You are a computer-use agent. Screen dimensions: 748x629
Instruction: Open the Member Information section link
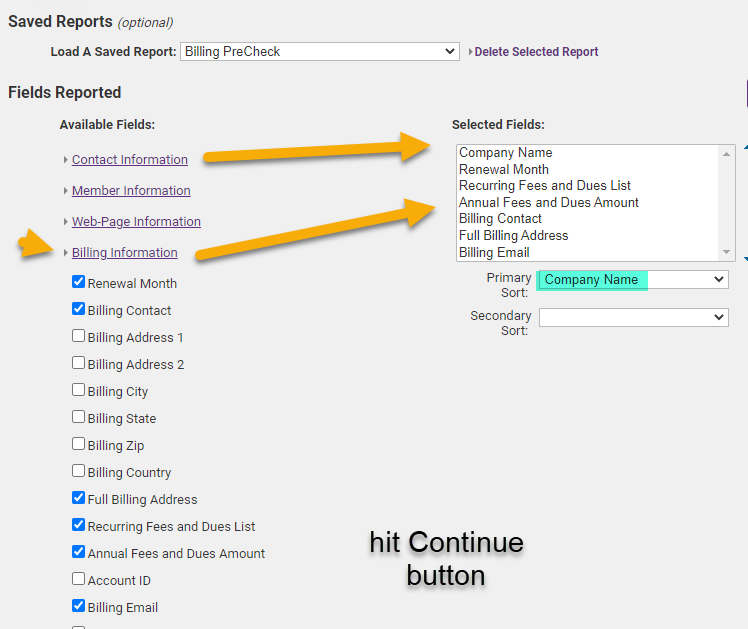[x=131, y=191]
